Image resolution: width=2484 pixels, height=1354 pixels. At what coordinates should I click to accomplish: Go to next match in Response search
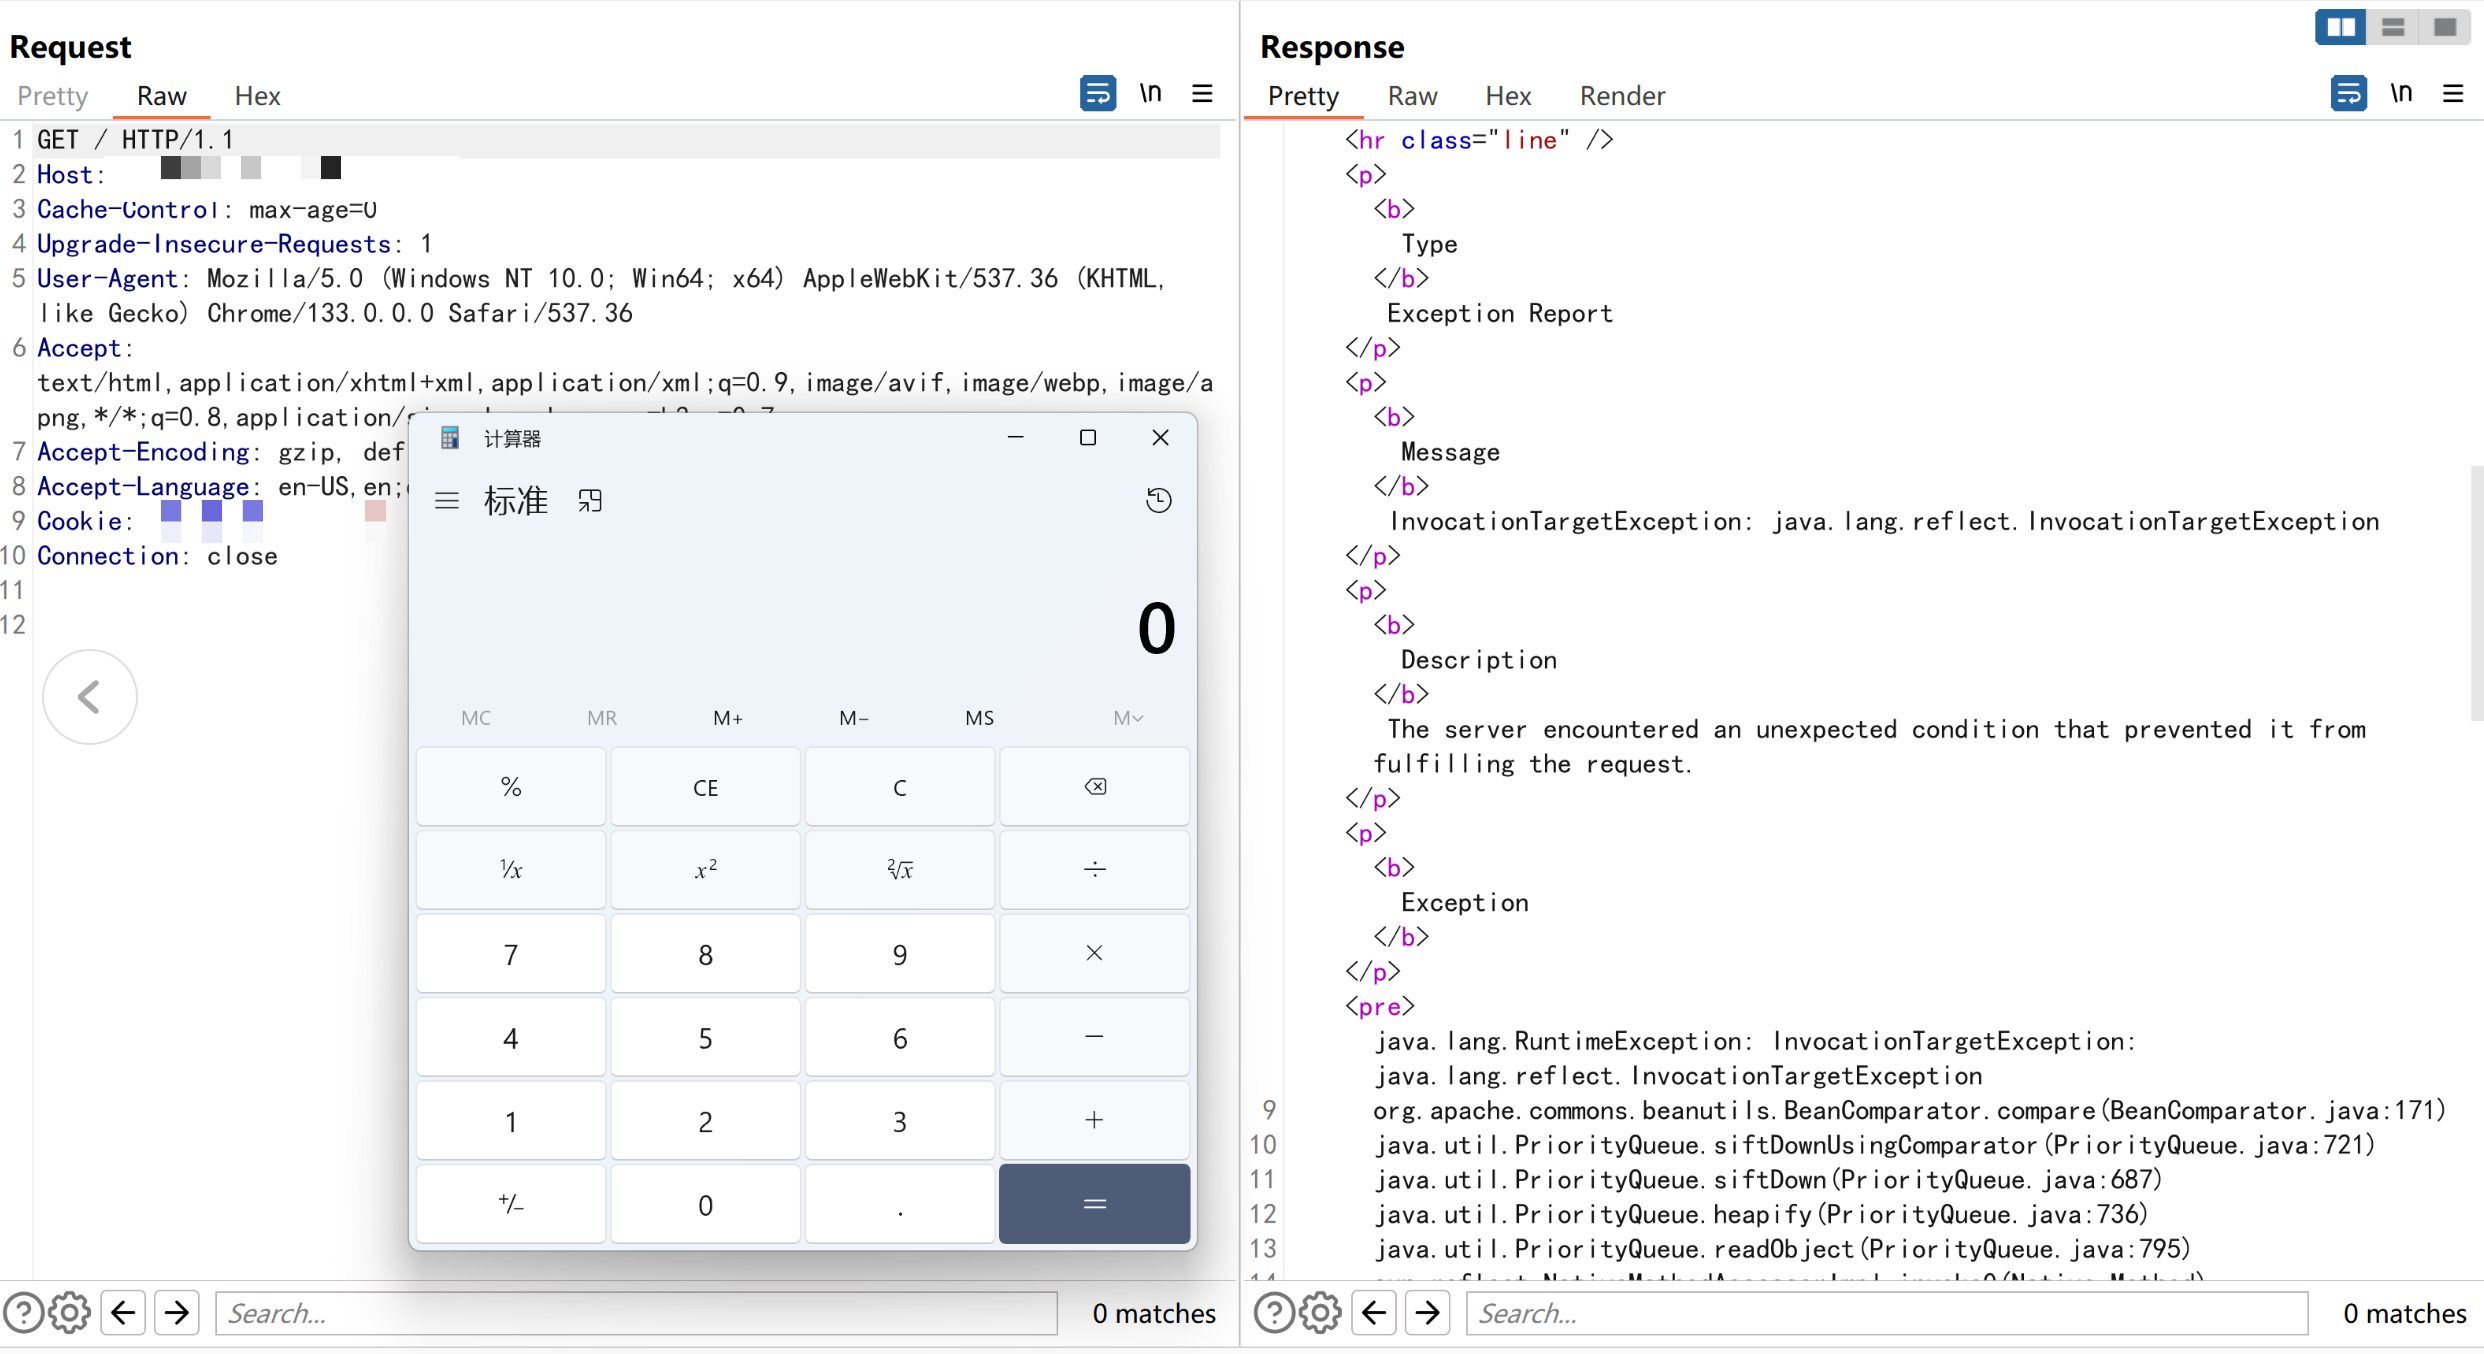click(x=1428, y=1312)
